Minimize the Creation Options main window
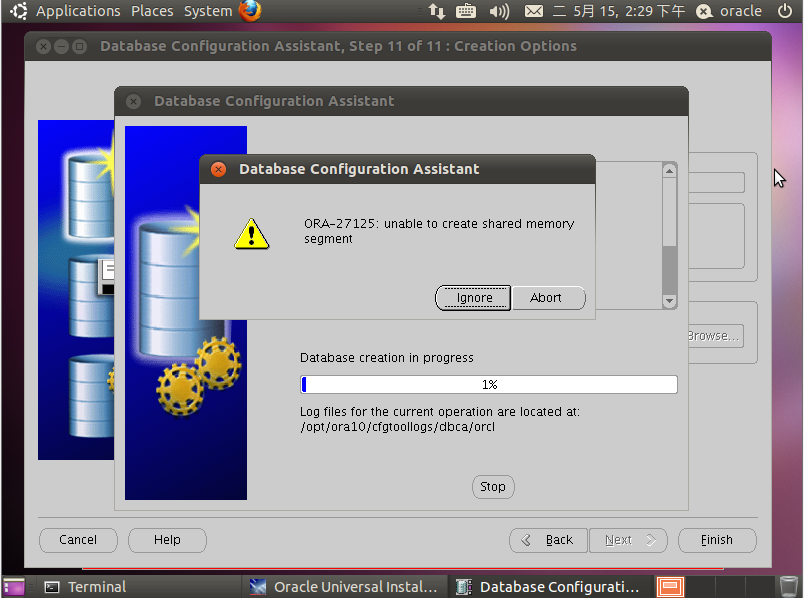Screen dimensions: 804x598 coord(62,47)
